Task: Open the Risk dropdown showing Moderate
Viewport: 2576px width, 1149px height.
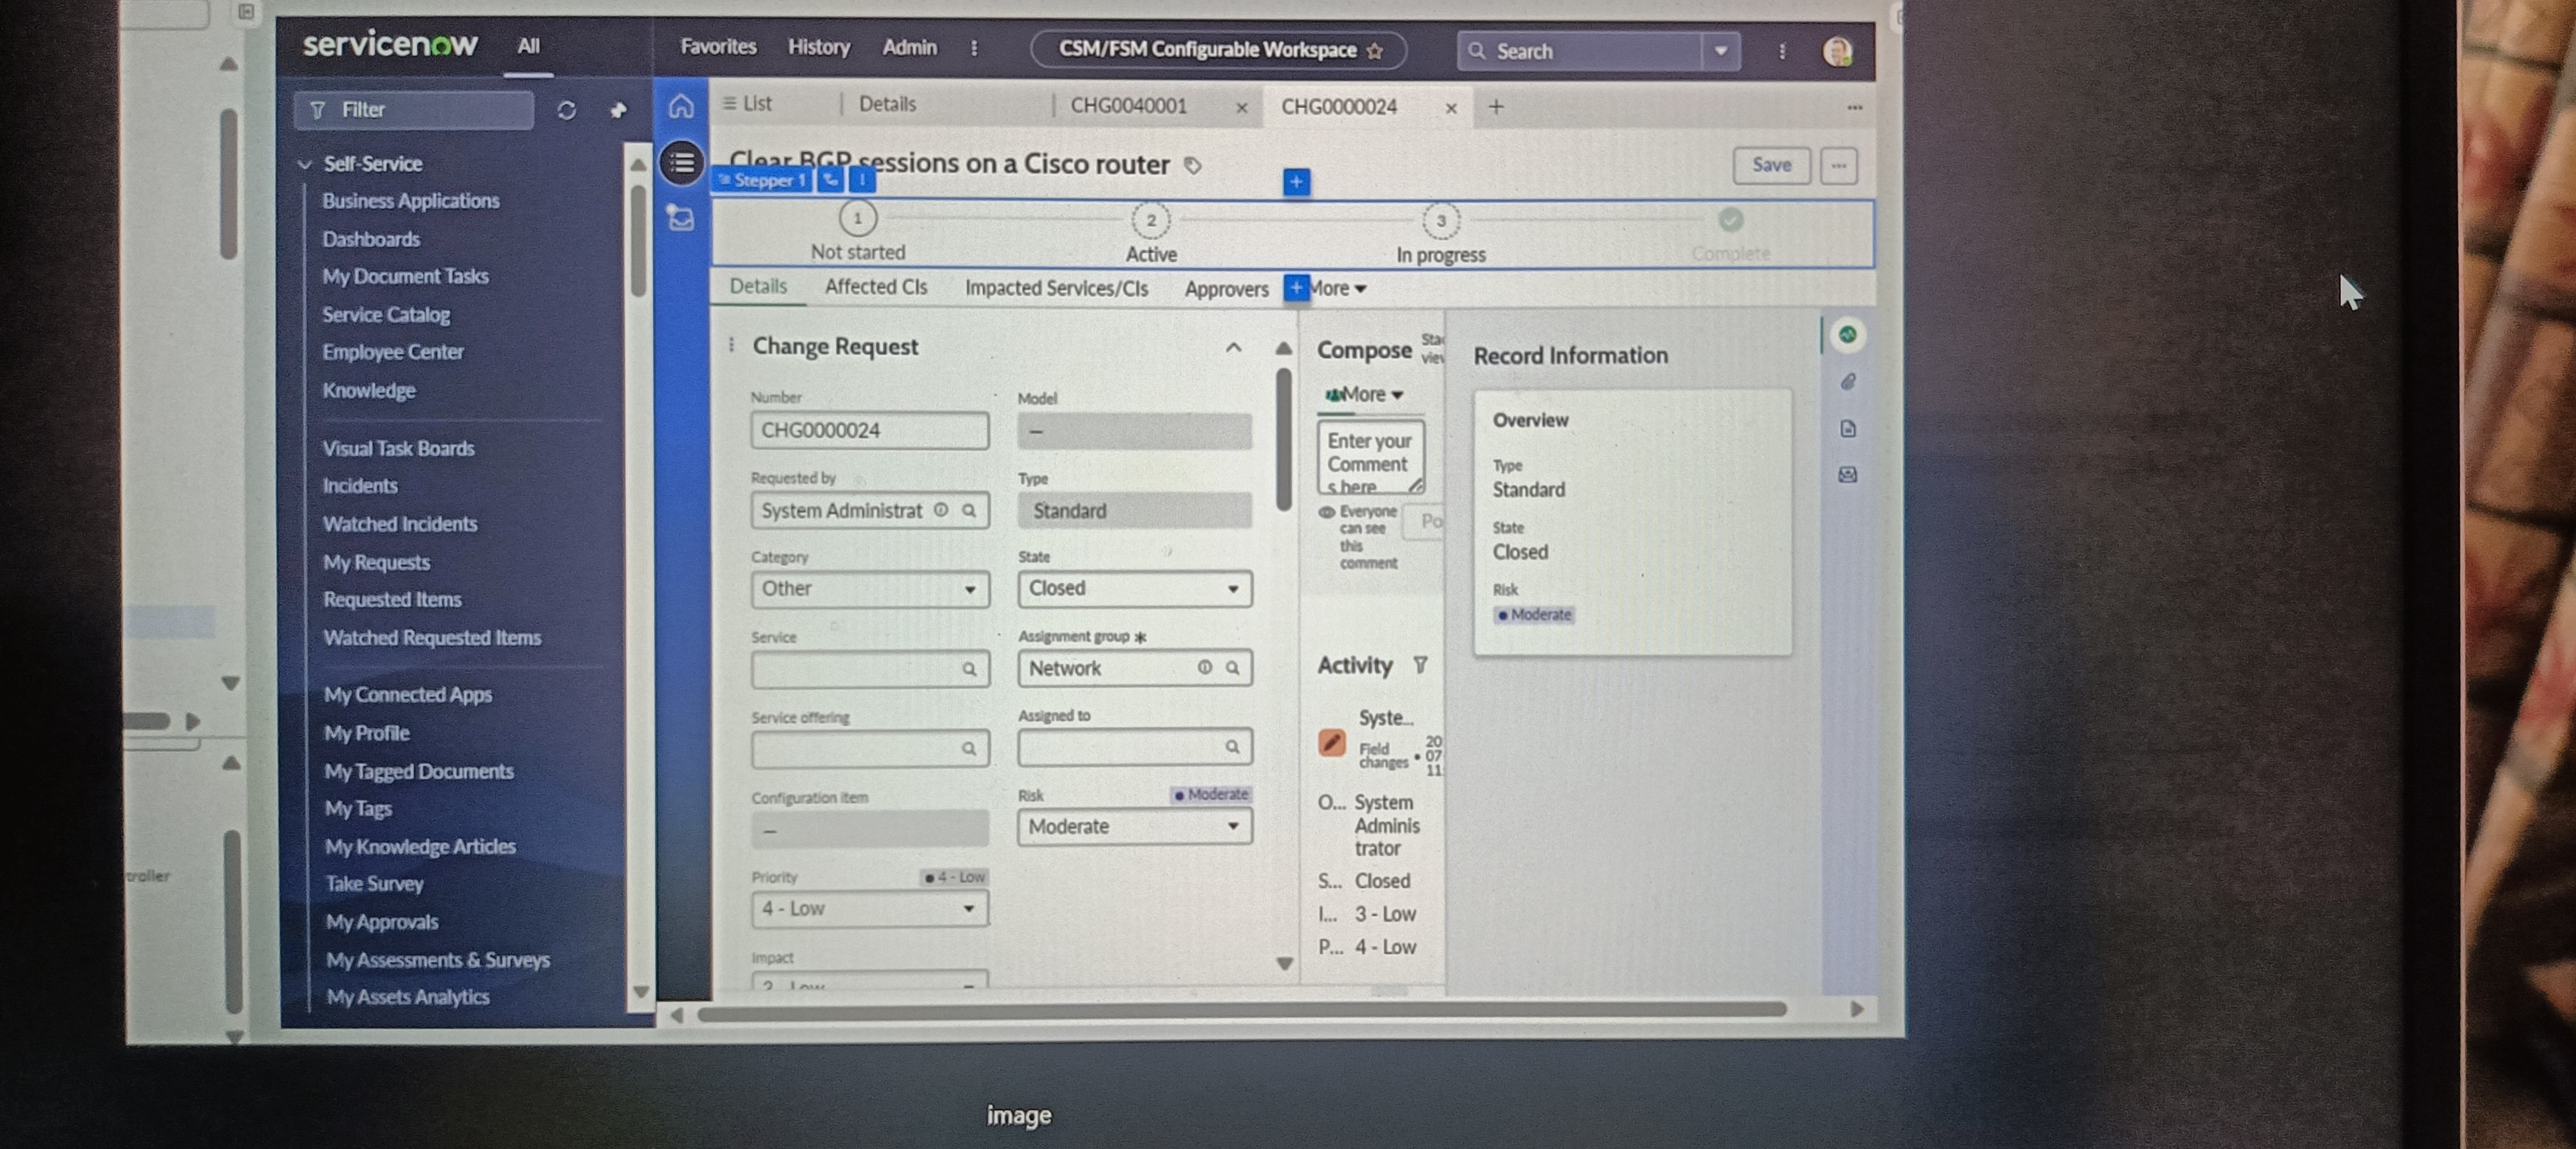Action: tap(1135, 827)
